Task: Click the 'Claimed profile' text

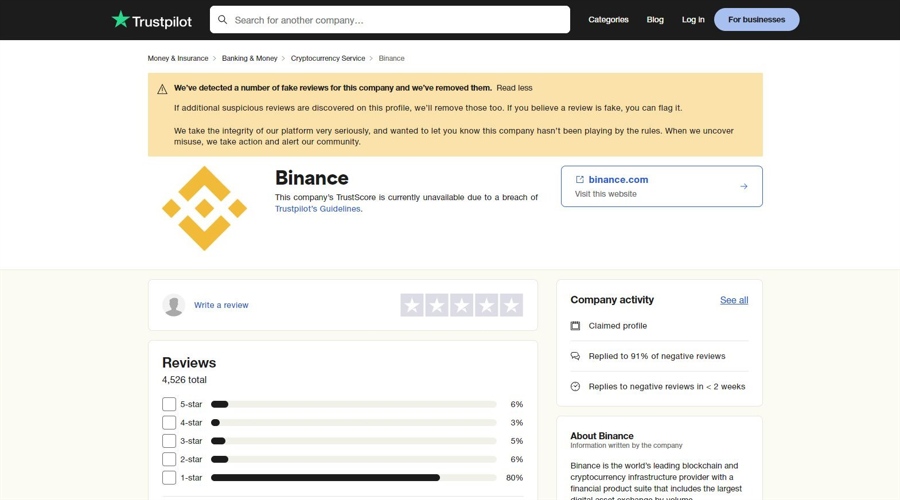Action: coord(618,325)
